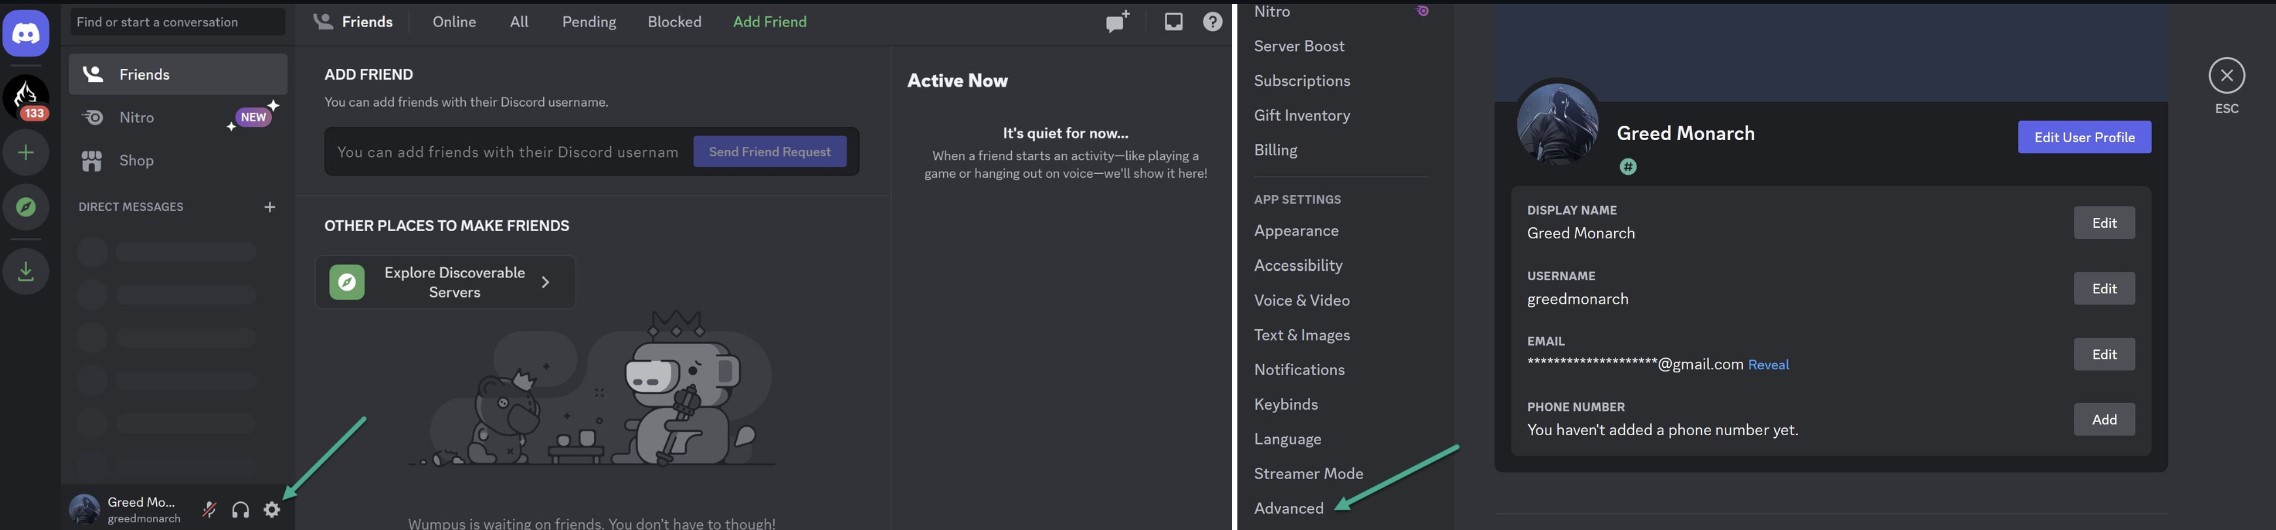Image resolution: width=2276 pixels, height=530 pixels.
Task: Click the Download Apps icon
Action: tap(26, 271)
